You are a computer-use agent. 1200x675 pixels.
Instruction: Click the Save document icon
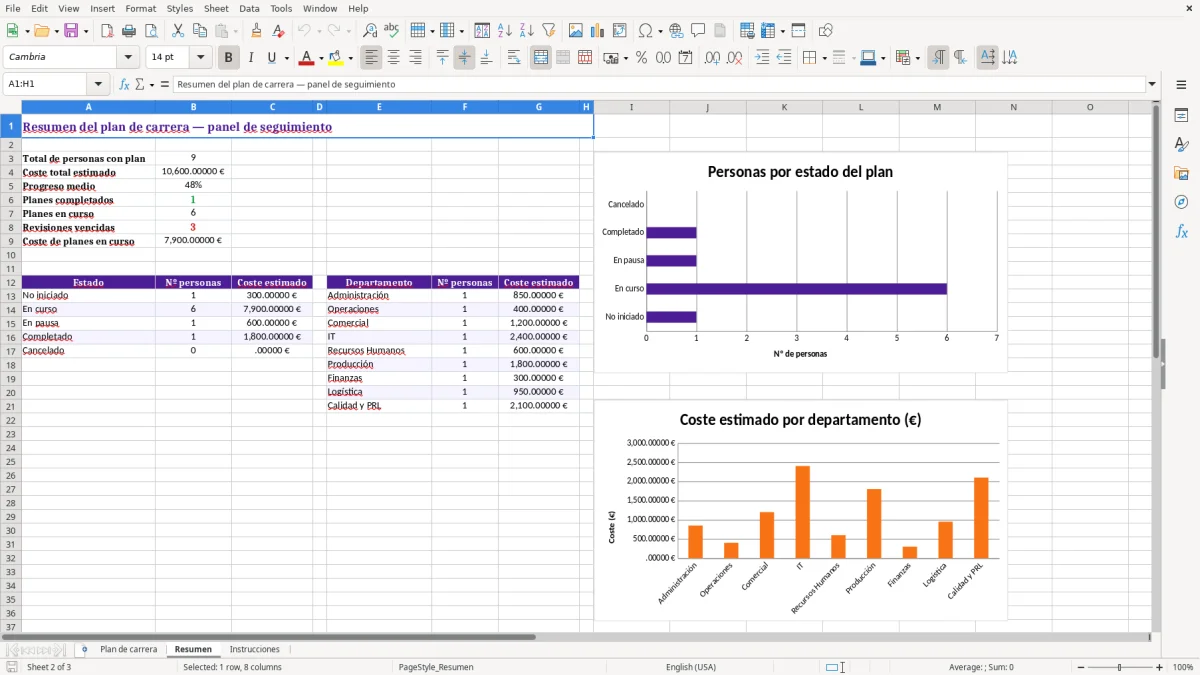coord(71,31)
